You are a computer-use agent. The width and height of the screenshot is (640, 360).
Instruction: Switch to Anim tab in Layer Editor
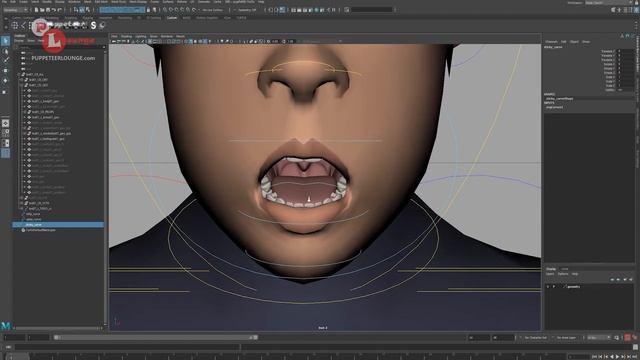(564, 269)
